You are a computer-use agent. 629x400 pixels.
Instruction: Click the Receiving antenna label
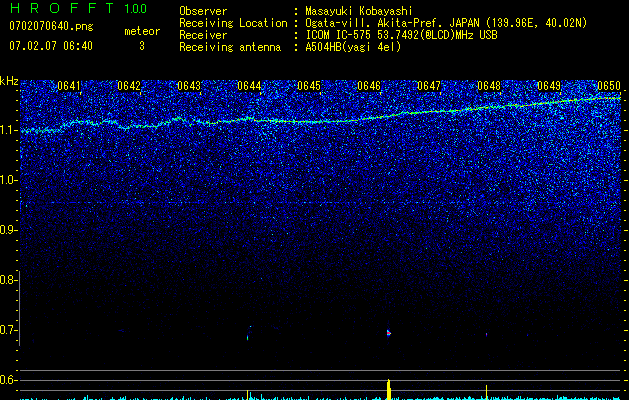(230, 47)
